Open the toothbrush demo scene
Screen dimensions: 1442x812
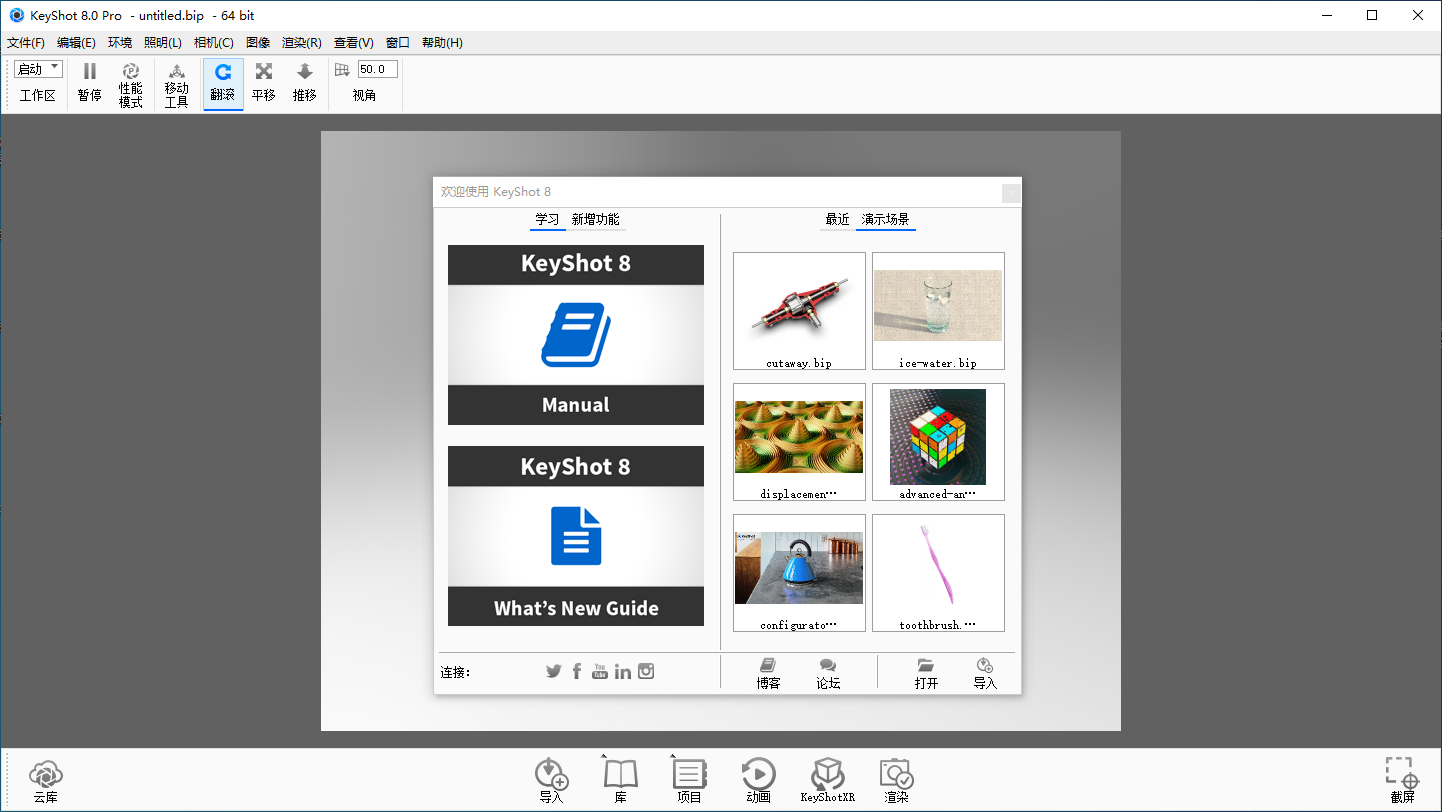pyautogui.click(x=938, y=573)
